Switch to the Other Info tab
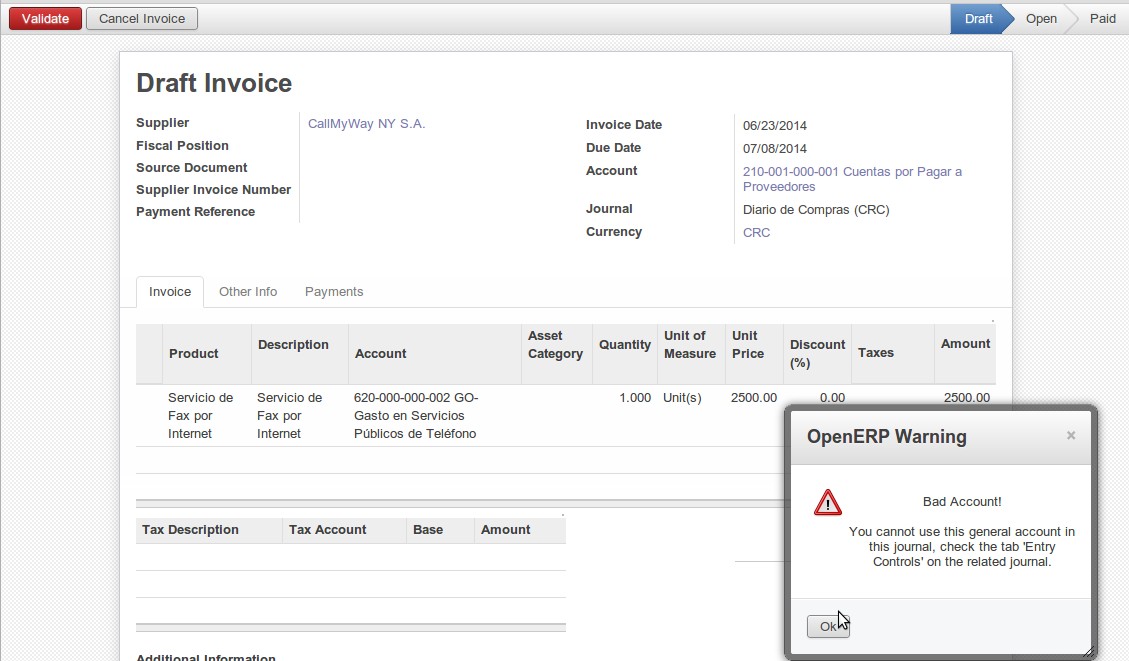Image resolution: width=1129 pixels, height=661 pixels. click(x=248, y=292)
